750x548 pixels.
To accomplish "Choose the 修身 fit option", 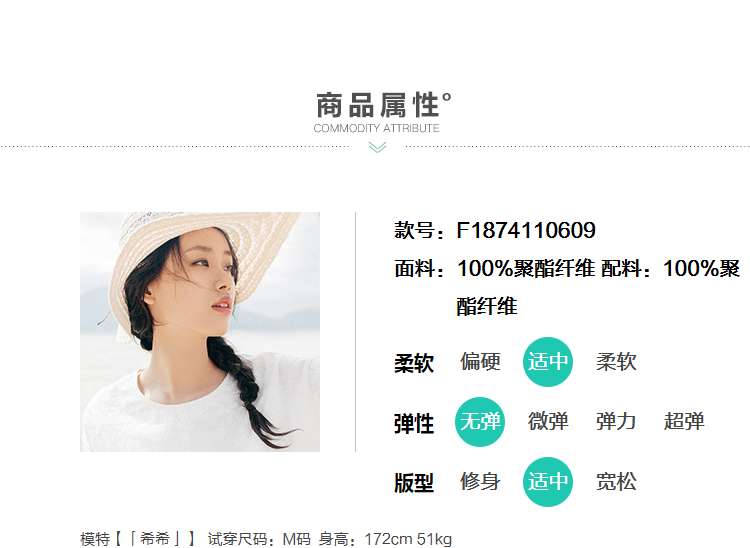I will coord(480,482).
